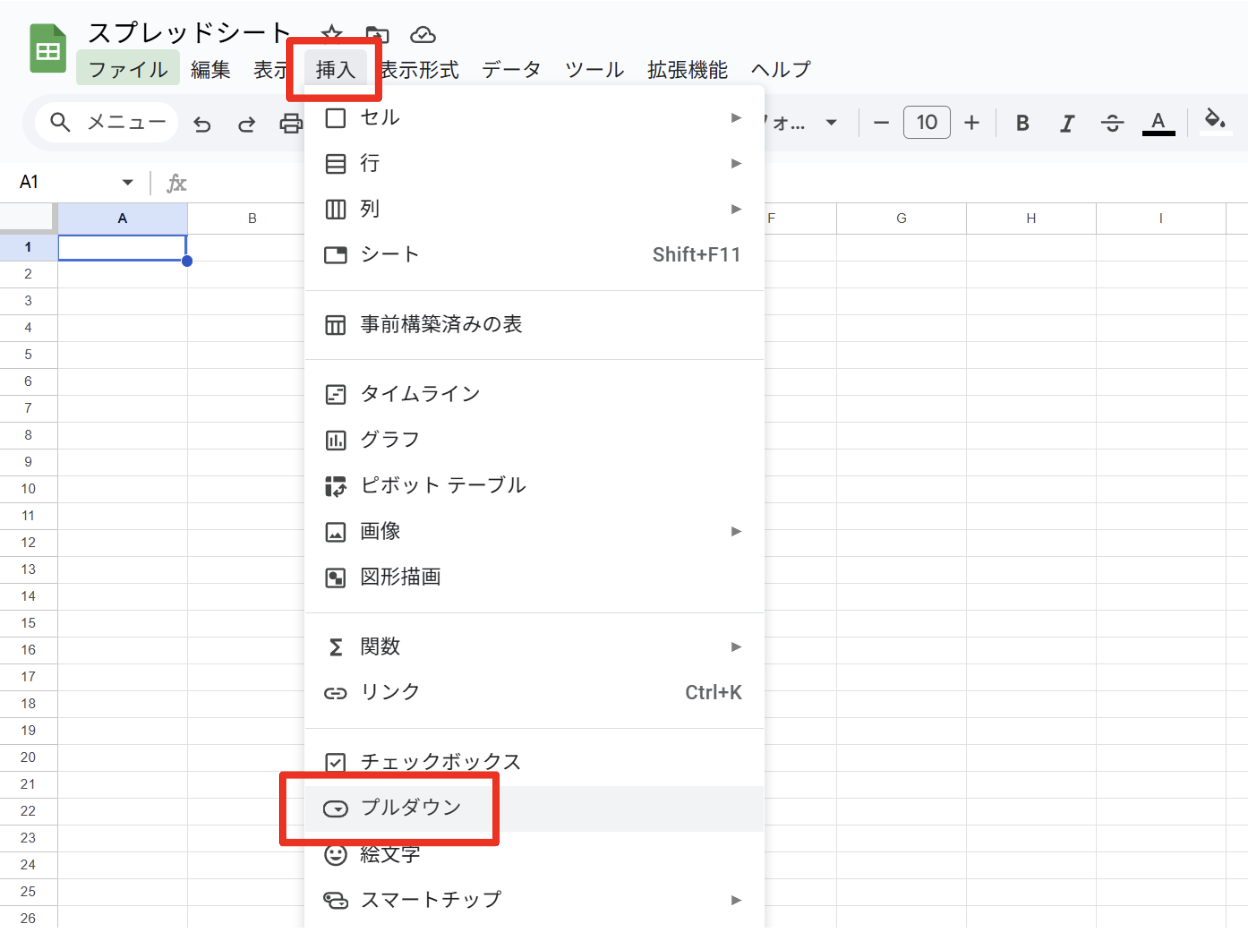The height and width of the screenshot is (930, 1258).
Task: Apply strikethrough formatting
Action: pyautogui.click(x=1112, y=122)
